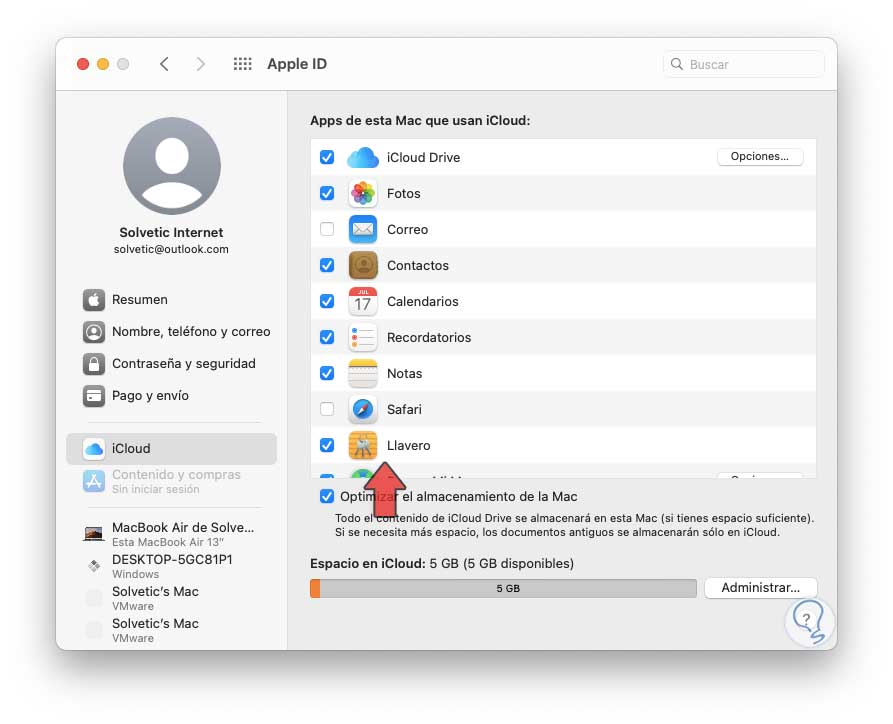This screenshot has width=893, height=724.
Task: Toggle the Notas checkbox
Action: pos(327,373)
